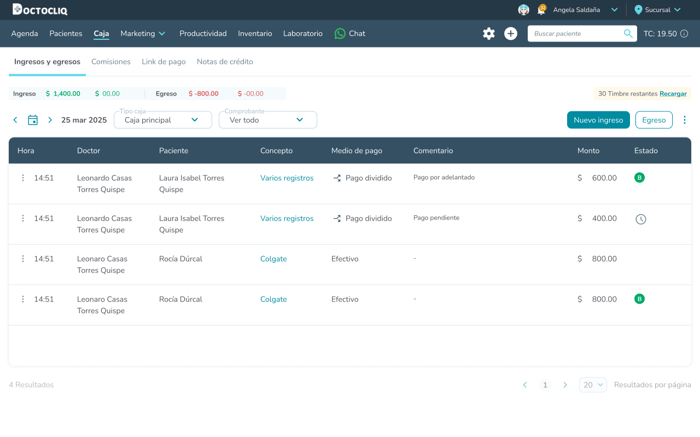
Task: Open the calendar date picker icon
Action: [x=32, y=120]
